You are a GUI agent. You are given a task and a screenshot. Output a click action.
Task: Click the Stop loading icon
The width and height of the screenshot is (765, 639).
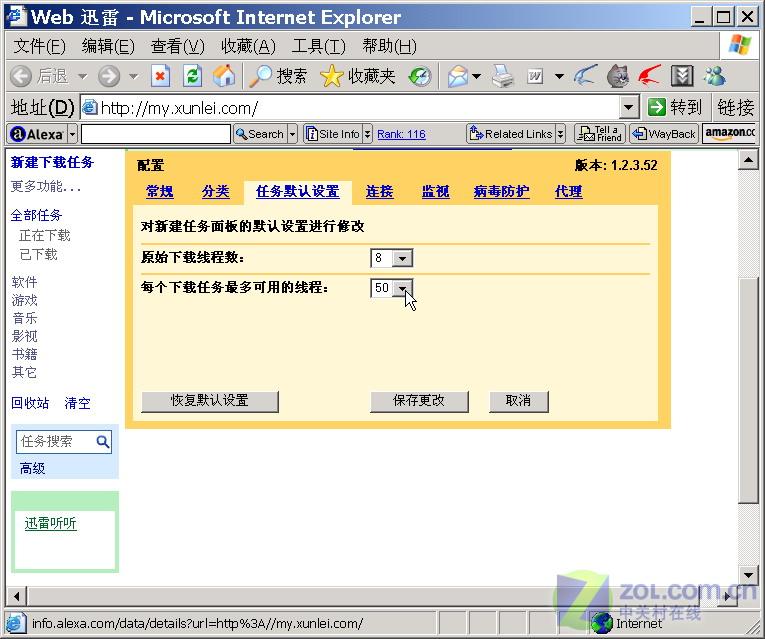[161, 76]
